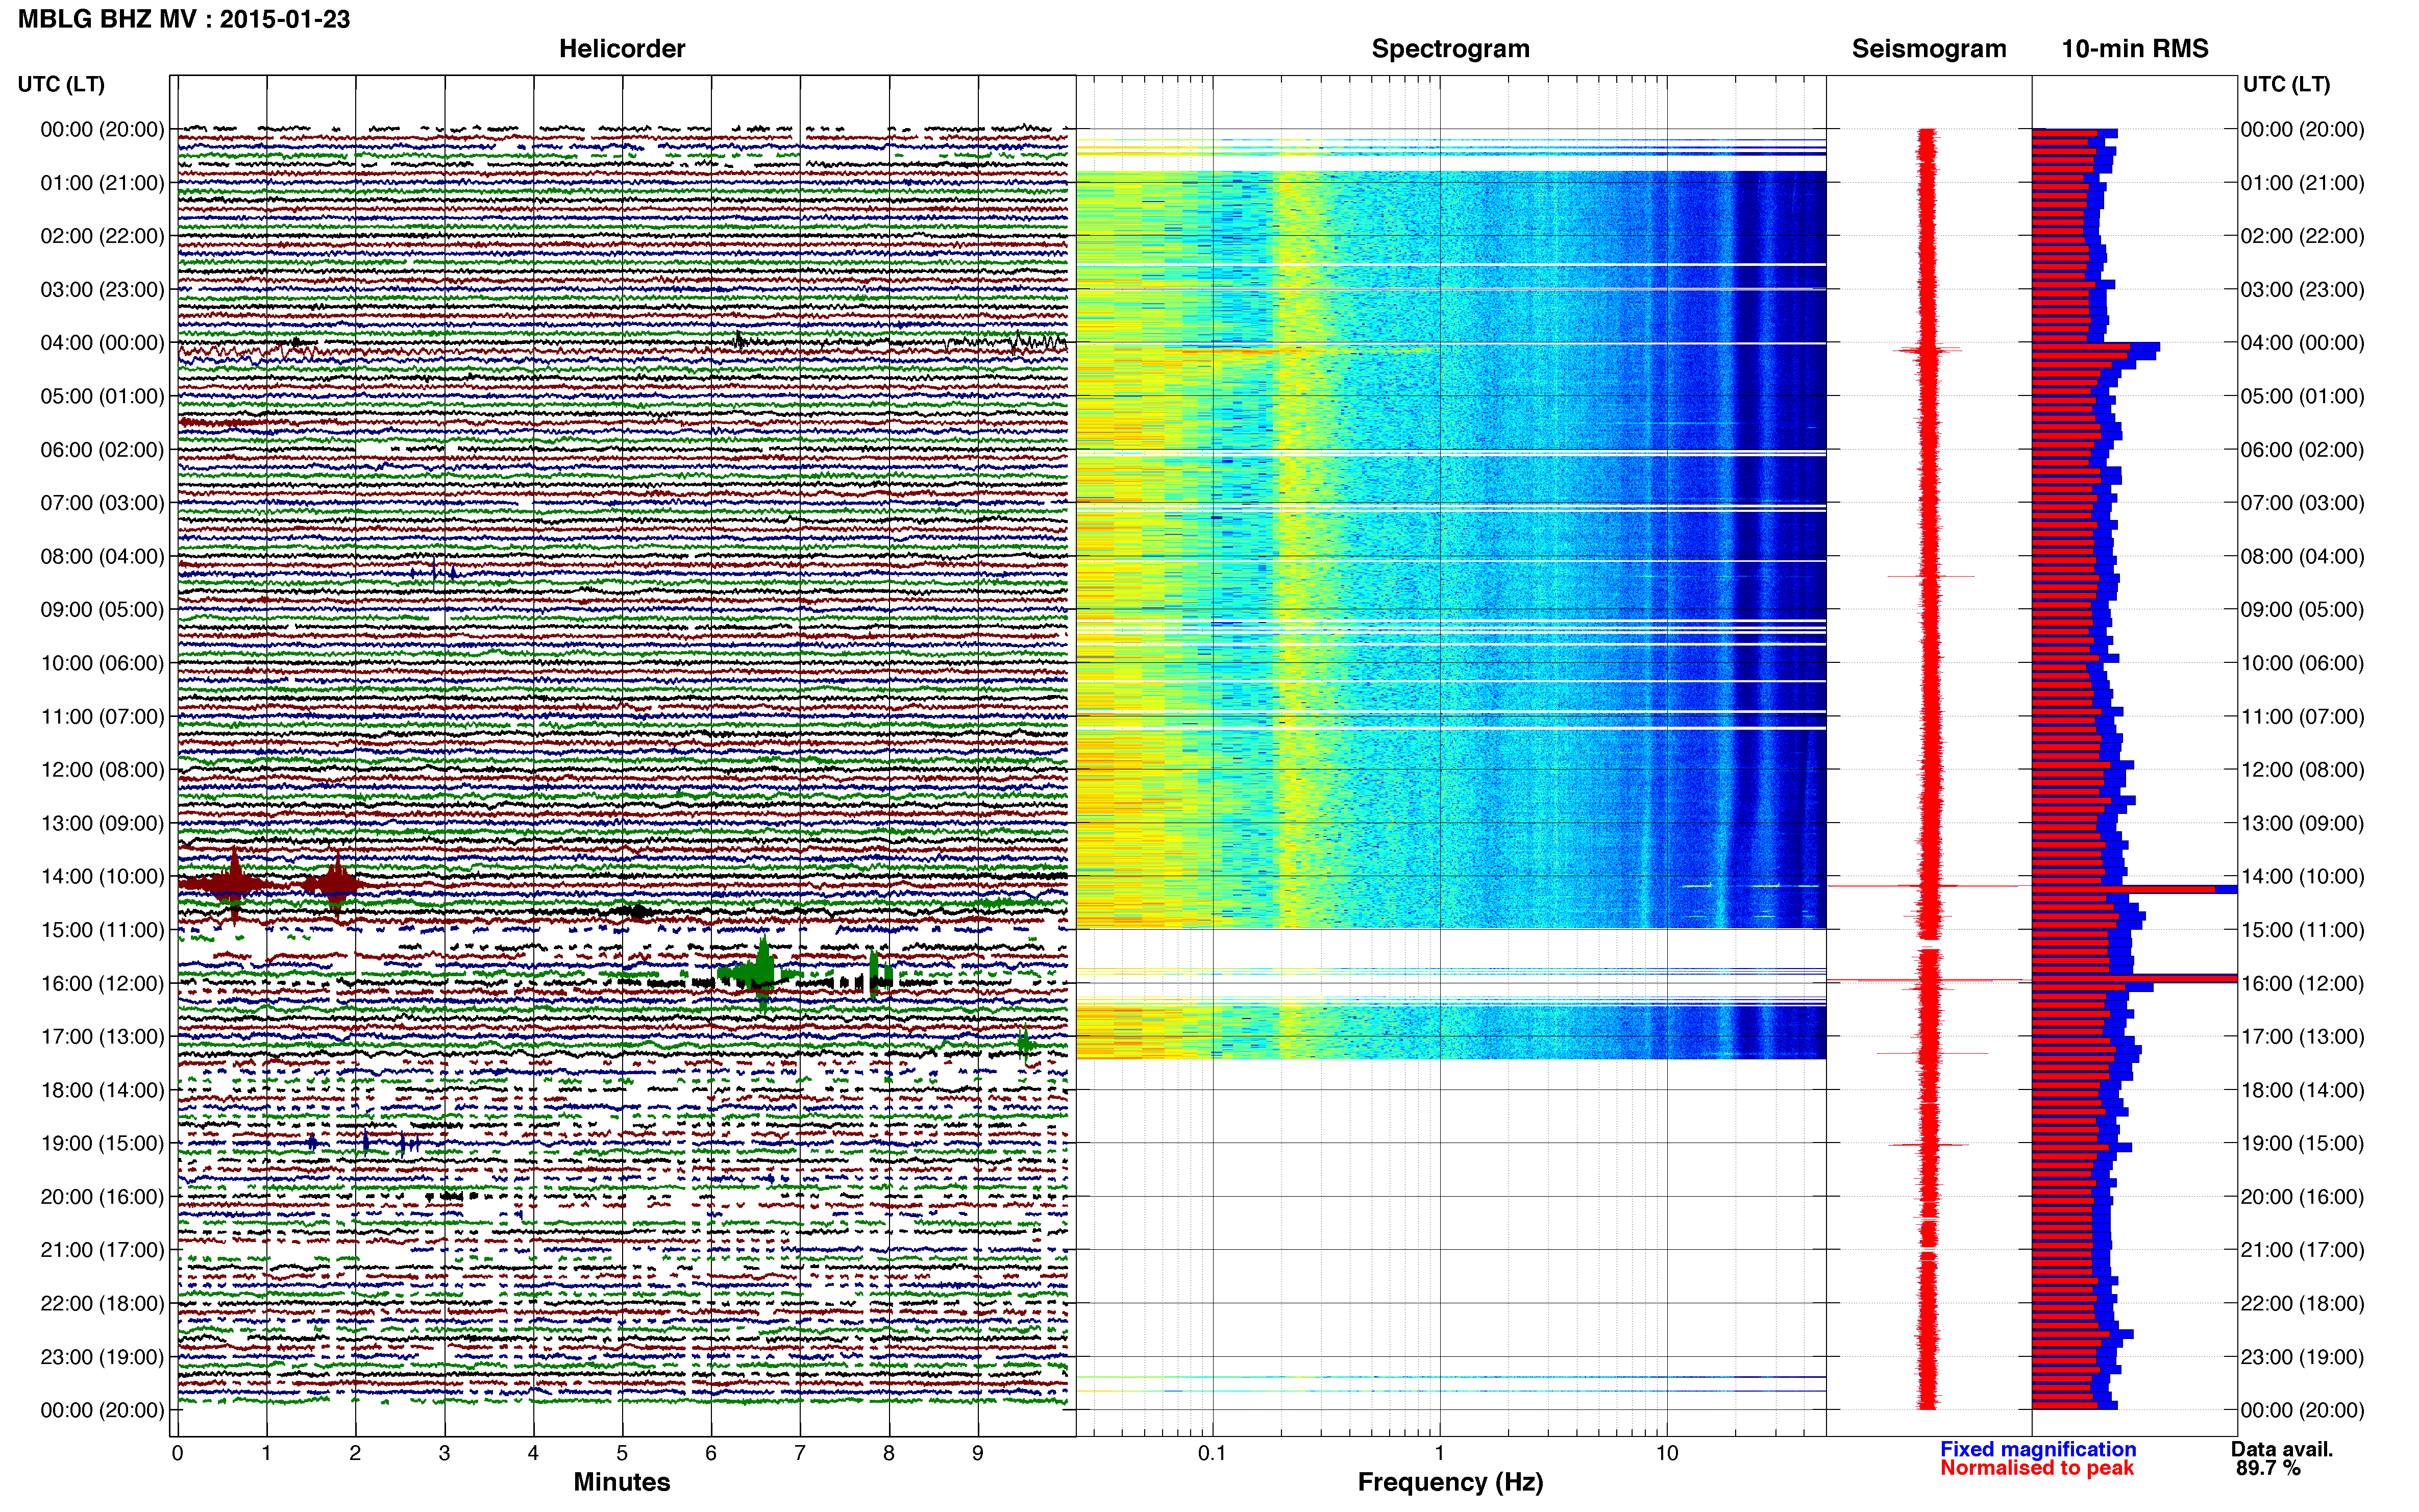Select minute tick label "5" on helicorder axis
The image size is (2419, 1512).
tap(622, 1454)
